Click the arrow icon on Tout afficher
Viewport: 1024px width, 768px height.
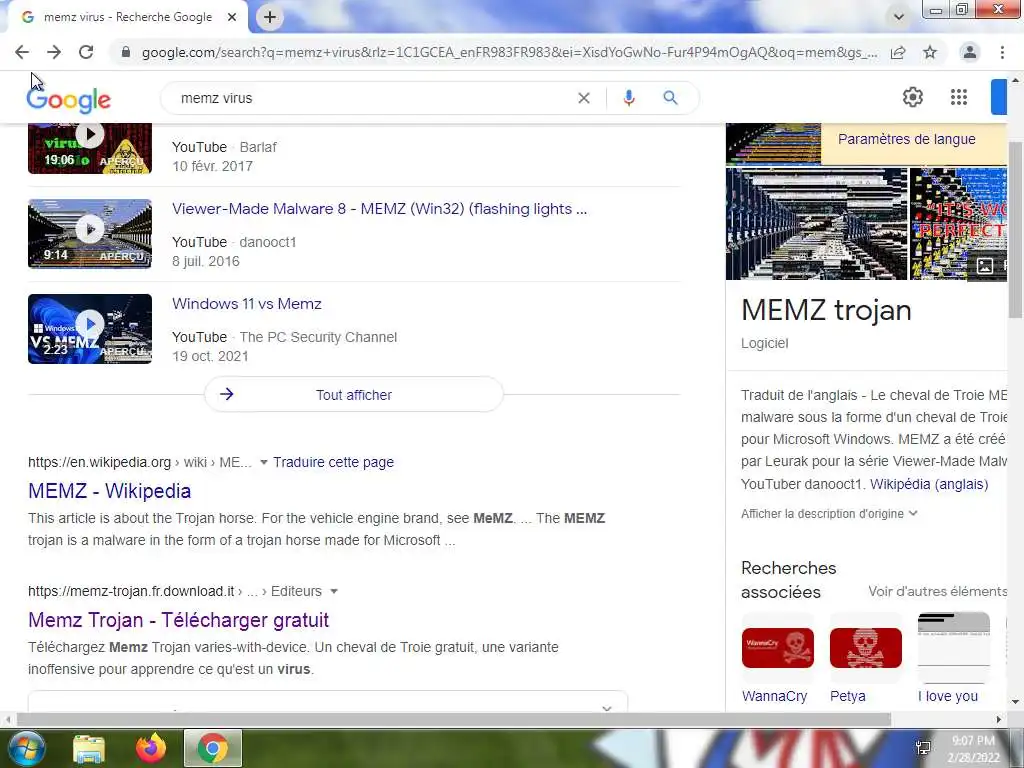pyautogui.click(x=227, y=394)
